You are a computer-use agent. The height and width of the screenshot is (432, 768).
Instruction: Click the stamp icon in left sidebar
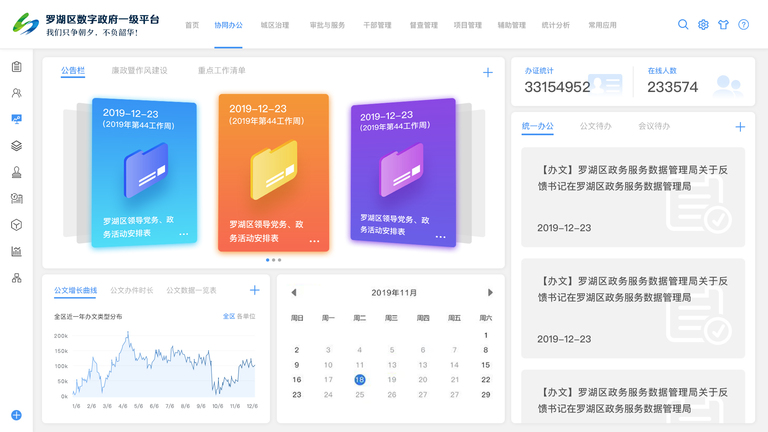(17, 172)
